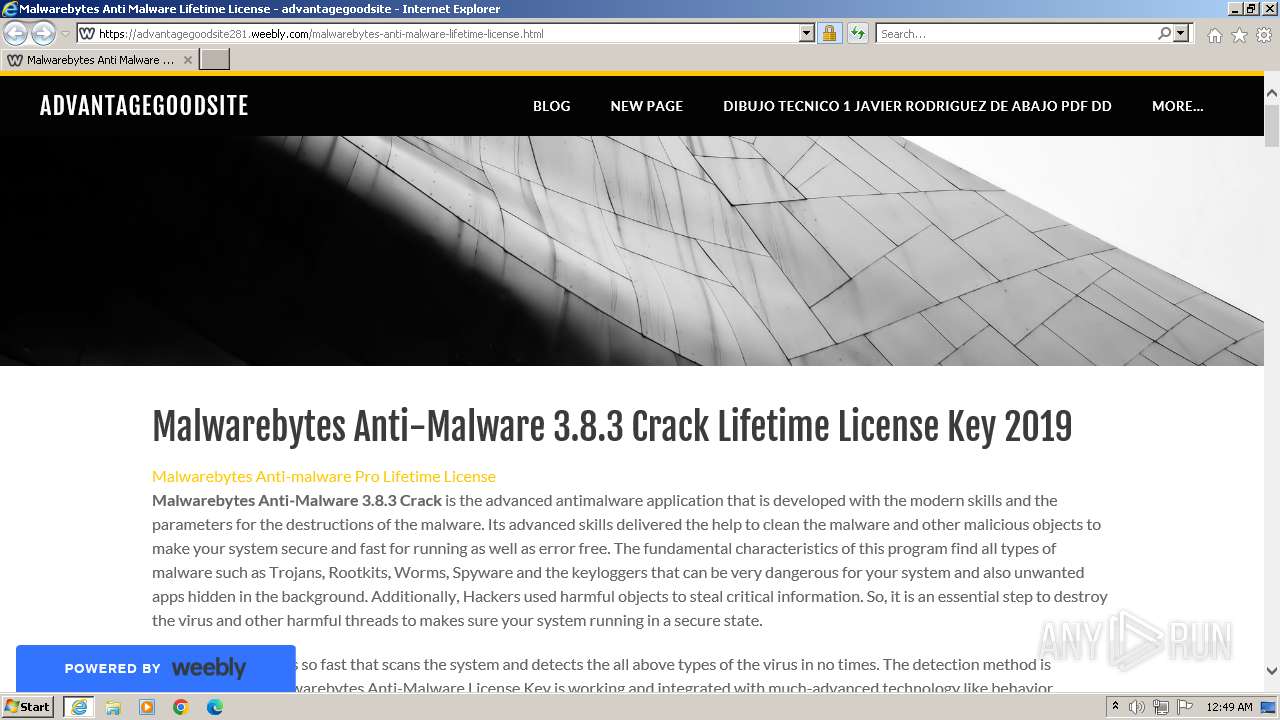
Task: Open the Tools gear icon
Action: [1264, 35]
